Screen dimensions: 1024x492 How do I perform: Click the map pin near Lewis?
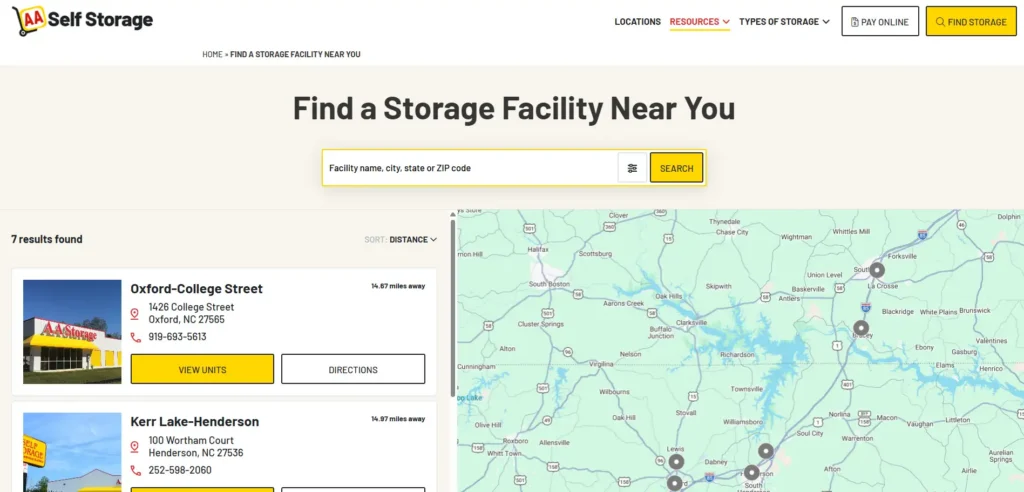pos(676,463)
